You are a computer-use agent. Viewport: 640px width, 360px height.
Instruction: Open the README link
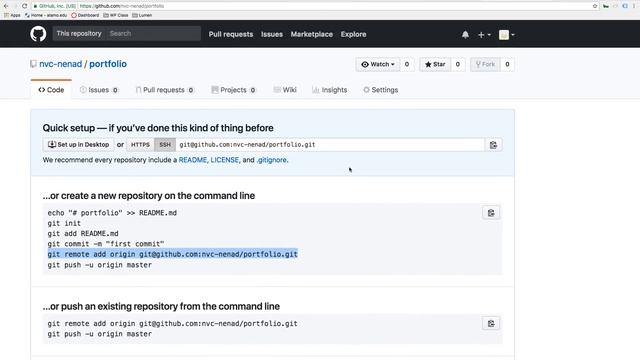tap(193, 160)
